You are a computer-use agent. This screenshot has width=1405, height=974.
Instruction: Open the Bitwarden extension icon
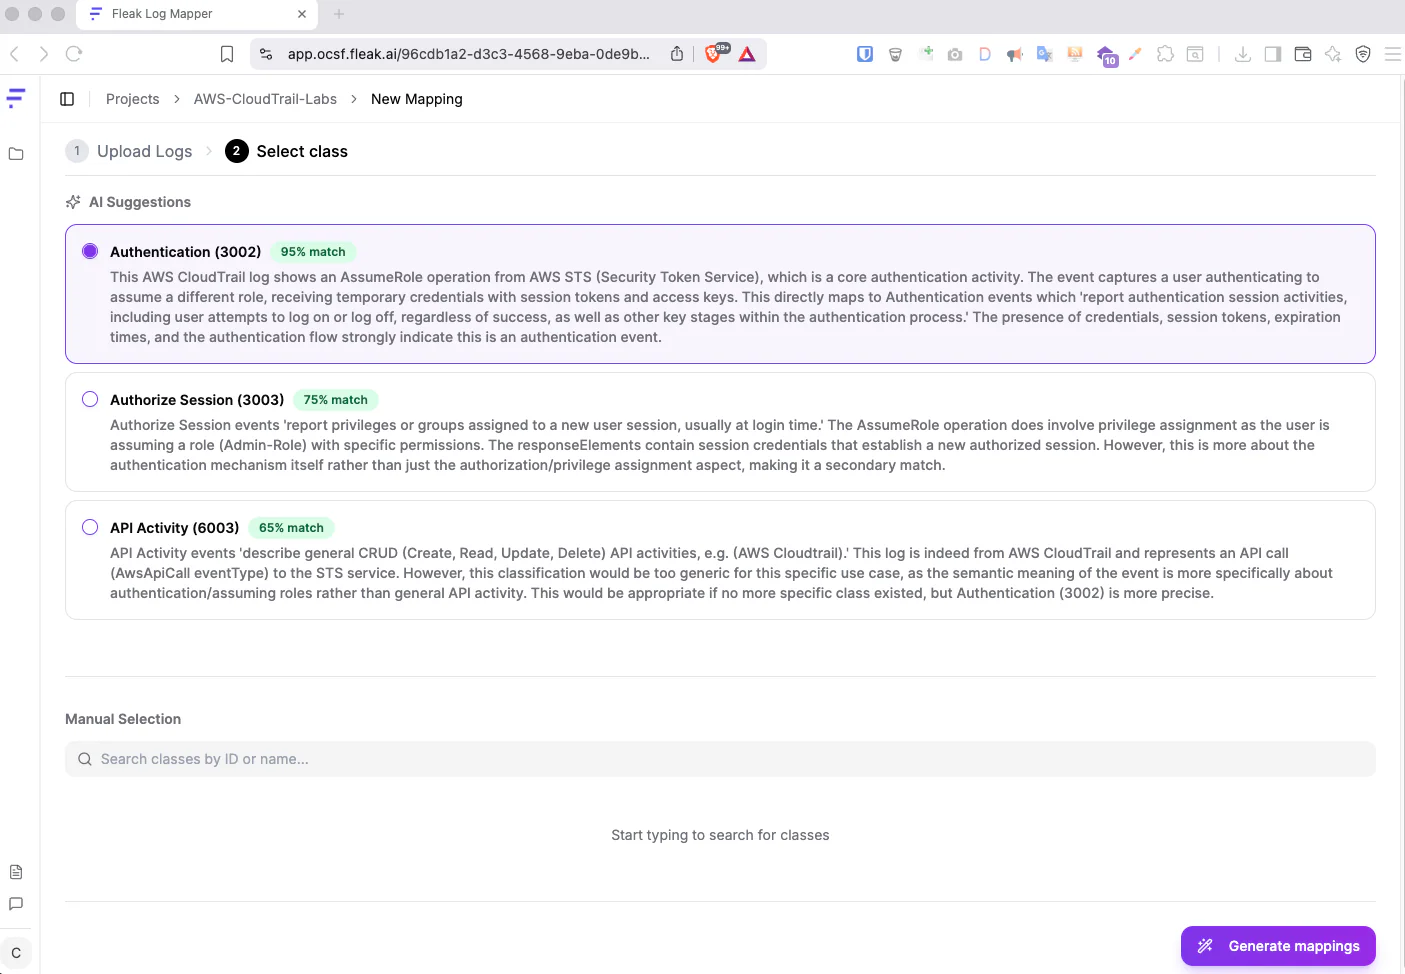point(865,54)
